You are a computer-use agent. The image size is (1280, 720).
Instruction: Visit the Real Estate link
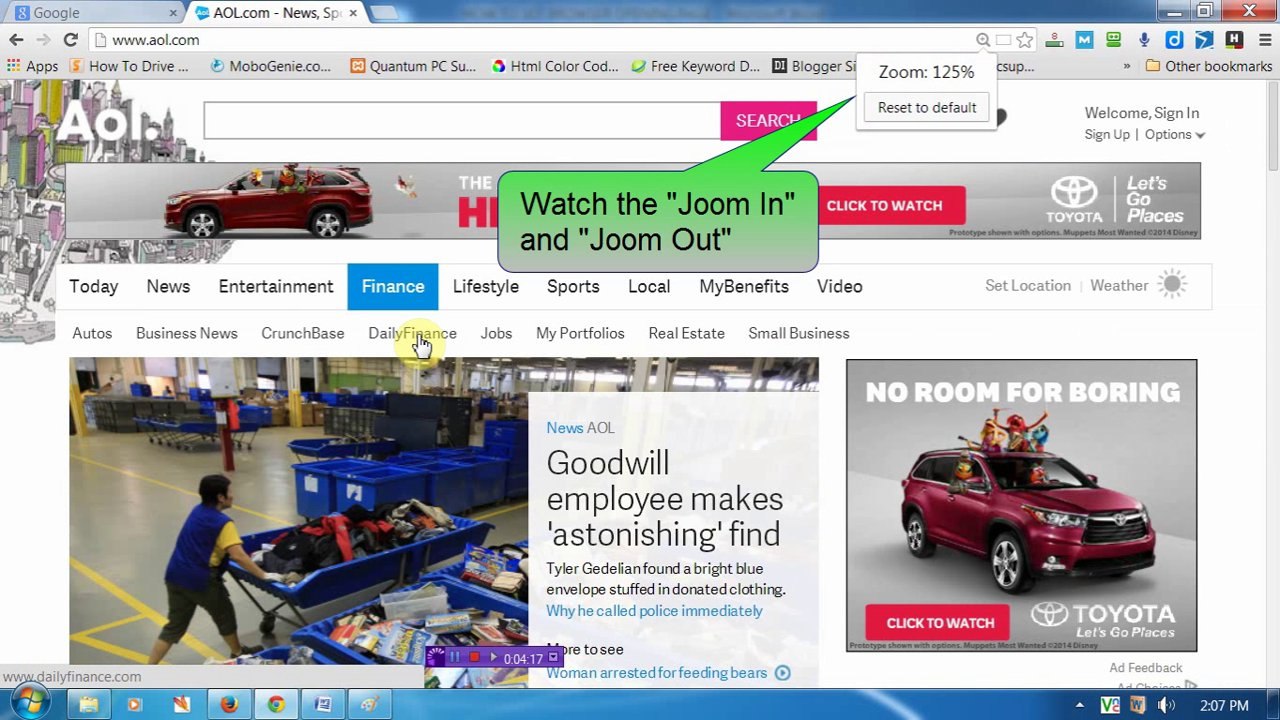[x=687, y=334]
